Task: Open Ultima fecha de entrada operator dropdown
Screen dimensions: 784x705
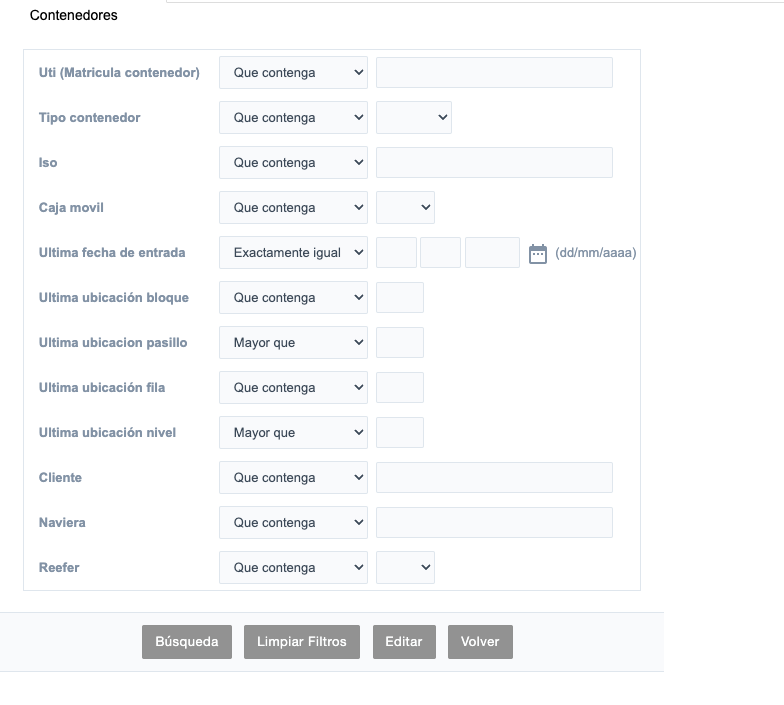Action: (x=293, y=253)
